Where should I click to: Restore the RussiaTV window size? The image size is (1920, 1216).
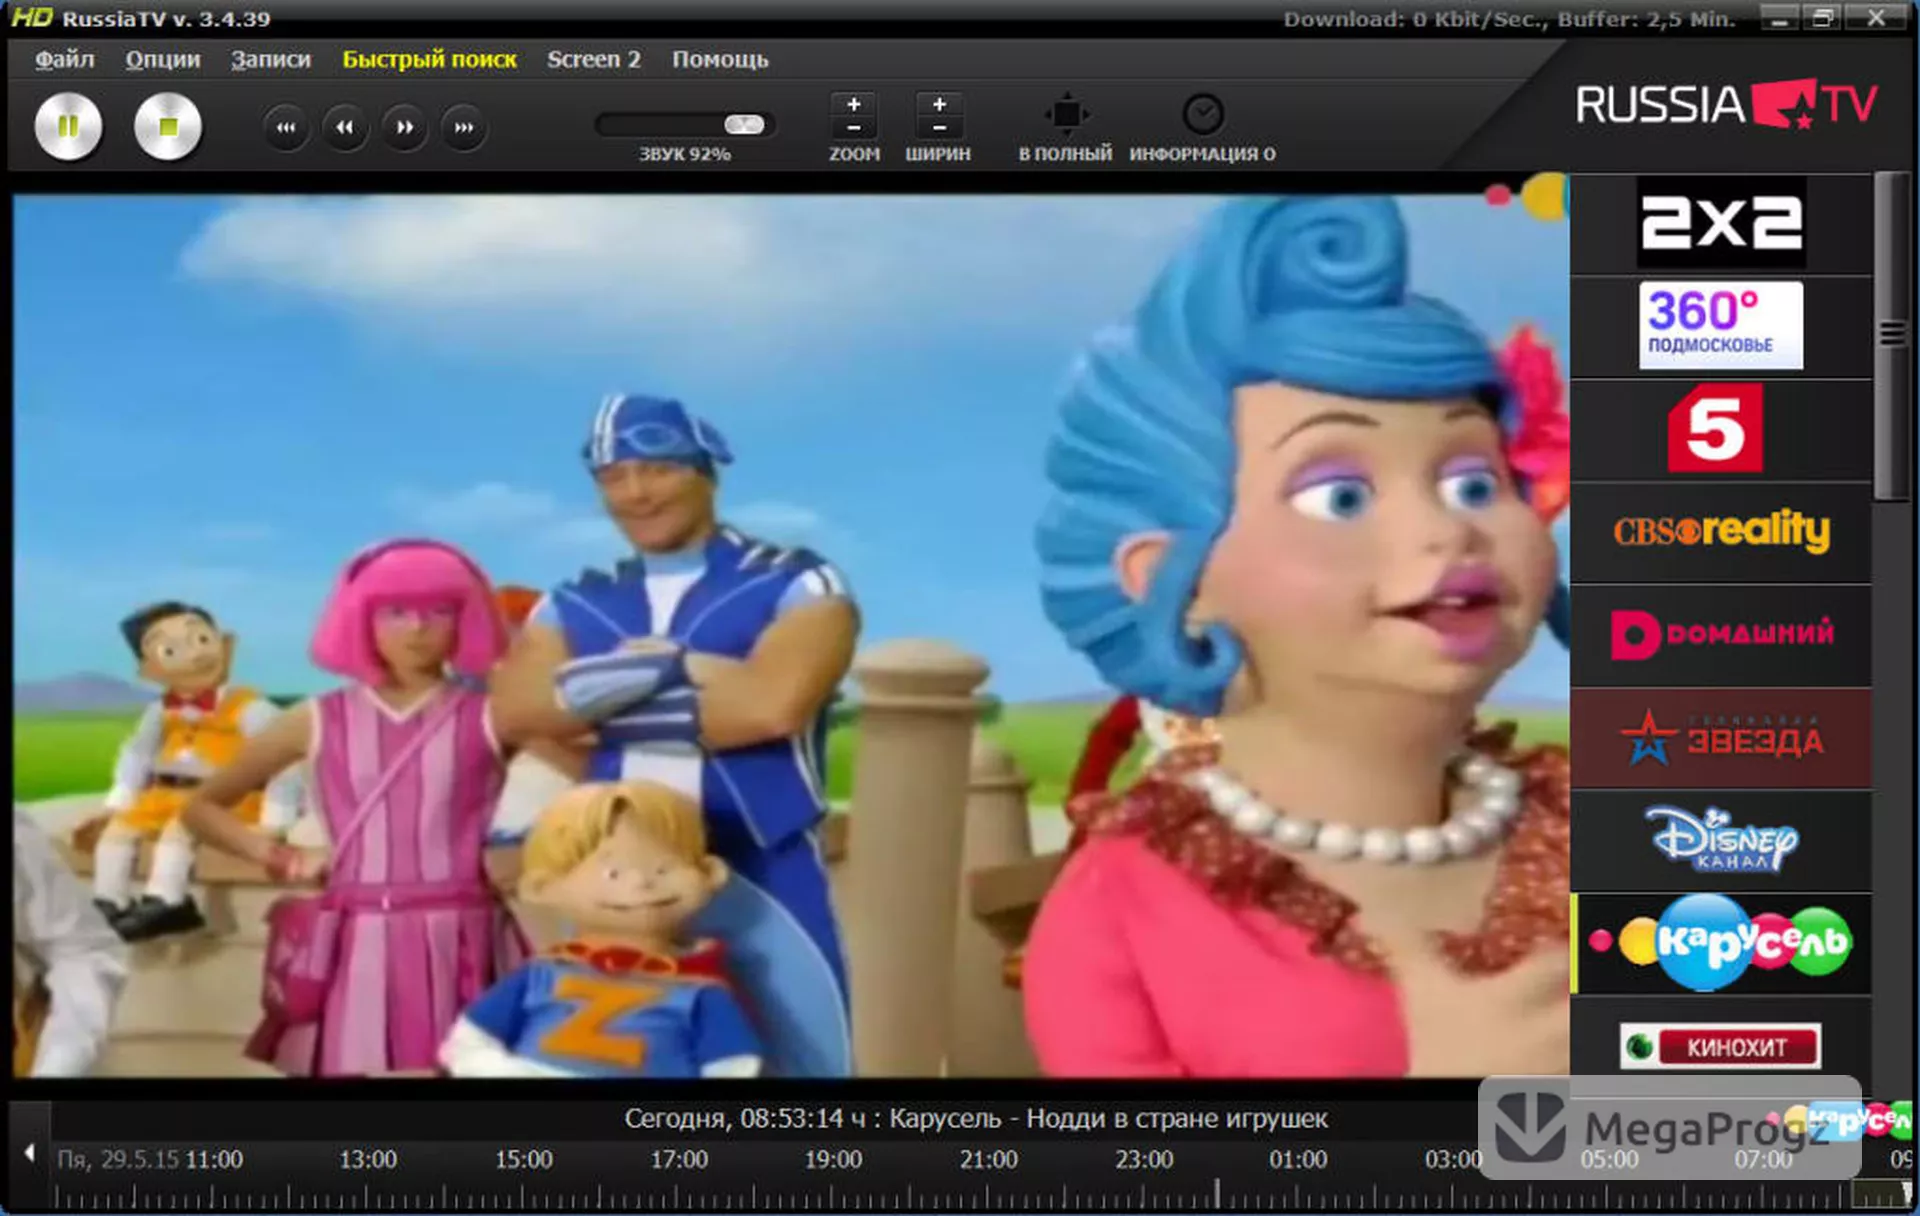click(1823, 18)
